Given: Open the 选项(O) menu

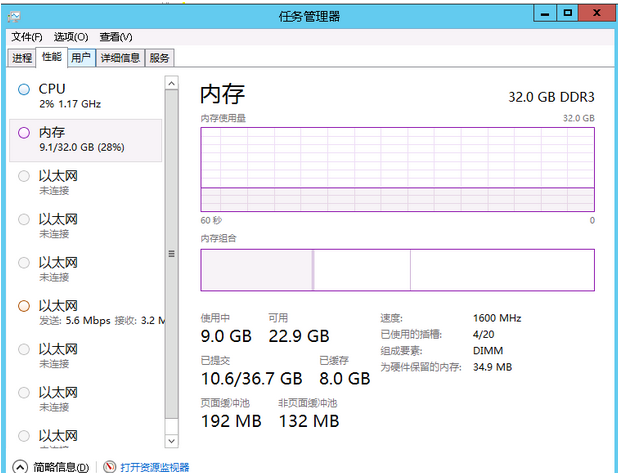Looking at the screenshot, I should pyautogui.click(x=71, y=37).
